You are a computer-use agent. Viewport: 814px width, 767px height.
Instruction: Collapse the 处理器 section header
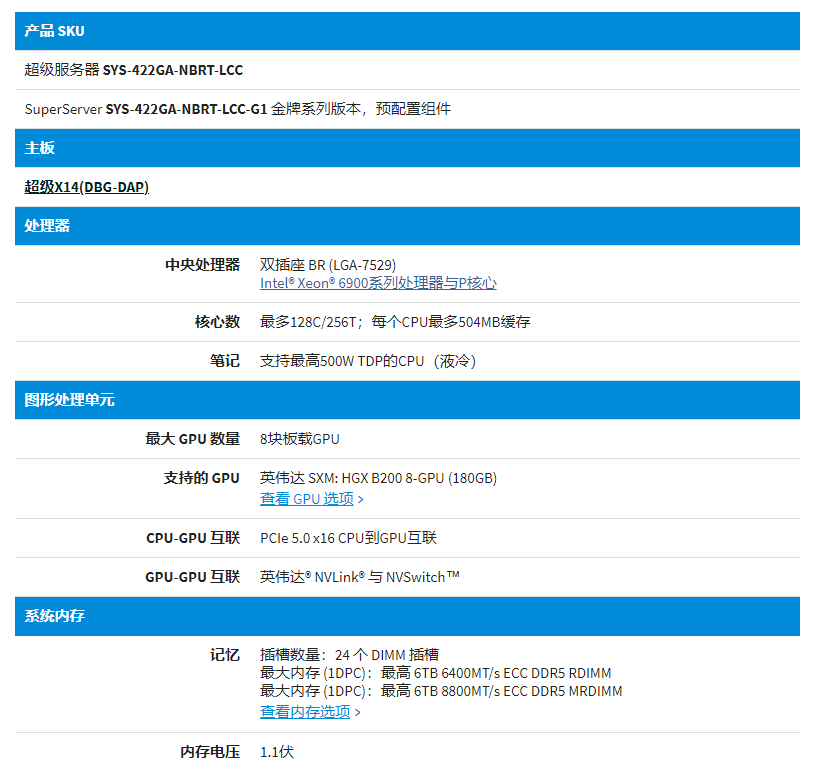[x=47, y=226]
